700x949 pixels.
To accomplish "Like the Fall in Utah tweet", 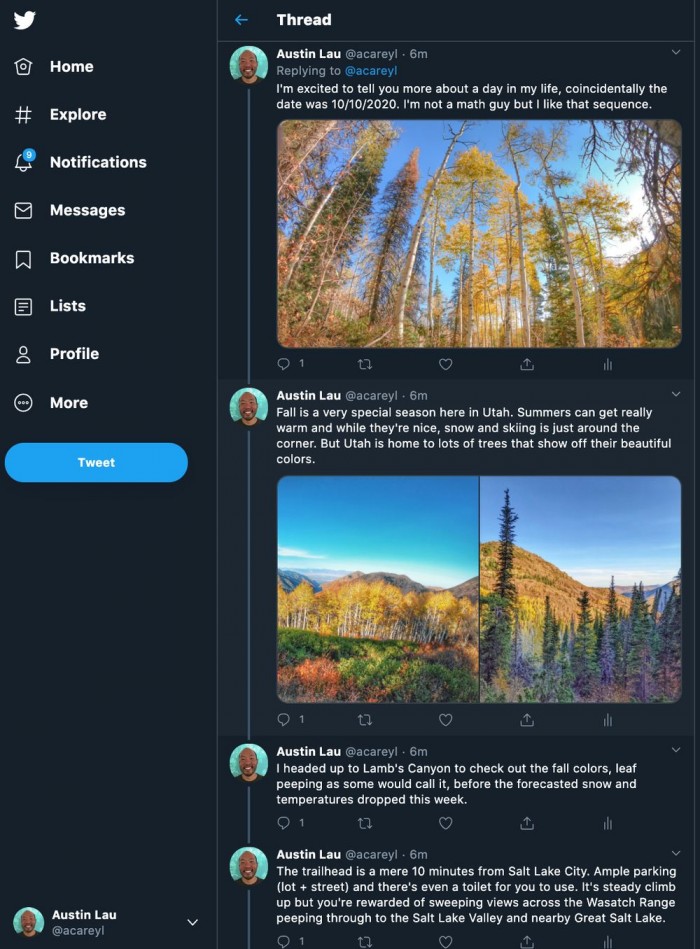I will [x=446, y=720].
